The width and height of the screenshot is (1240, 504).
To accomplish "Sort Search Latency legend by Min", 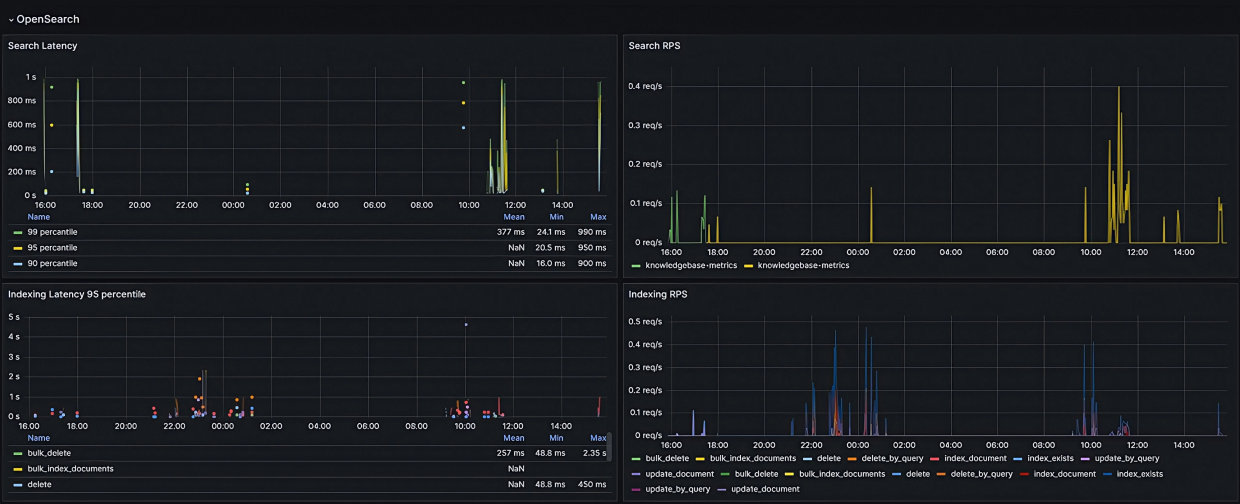I will coord(556,217).
